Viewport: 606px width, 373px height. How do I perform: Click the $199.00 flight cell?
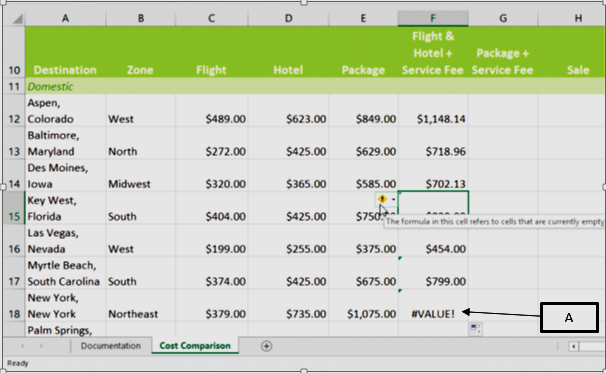[211, 240]
